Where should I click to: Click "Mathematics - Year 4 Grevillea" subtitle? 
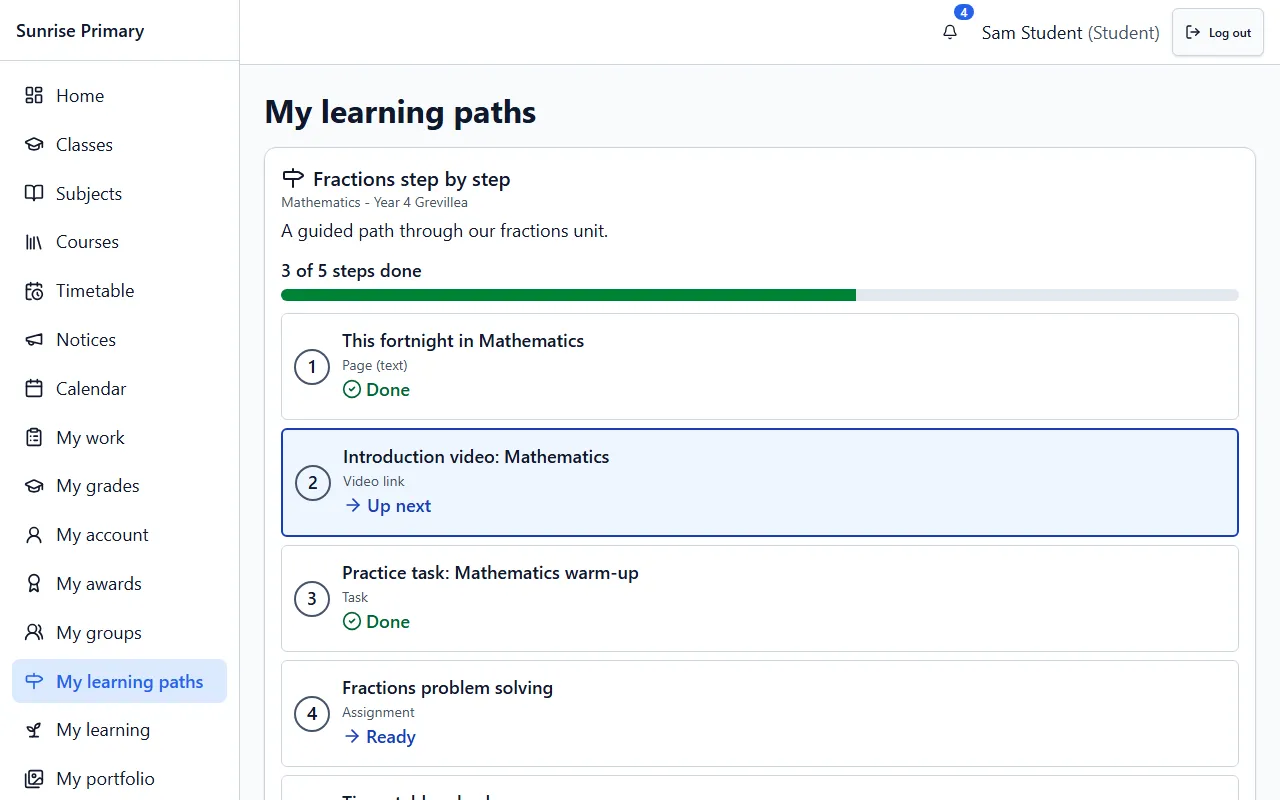coord(374,202)
